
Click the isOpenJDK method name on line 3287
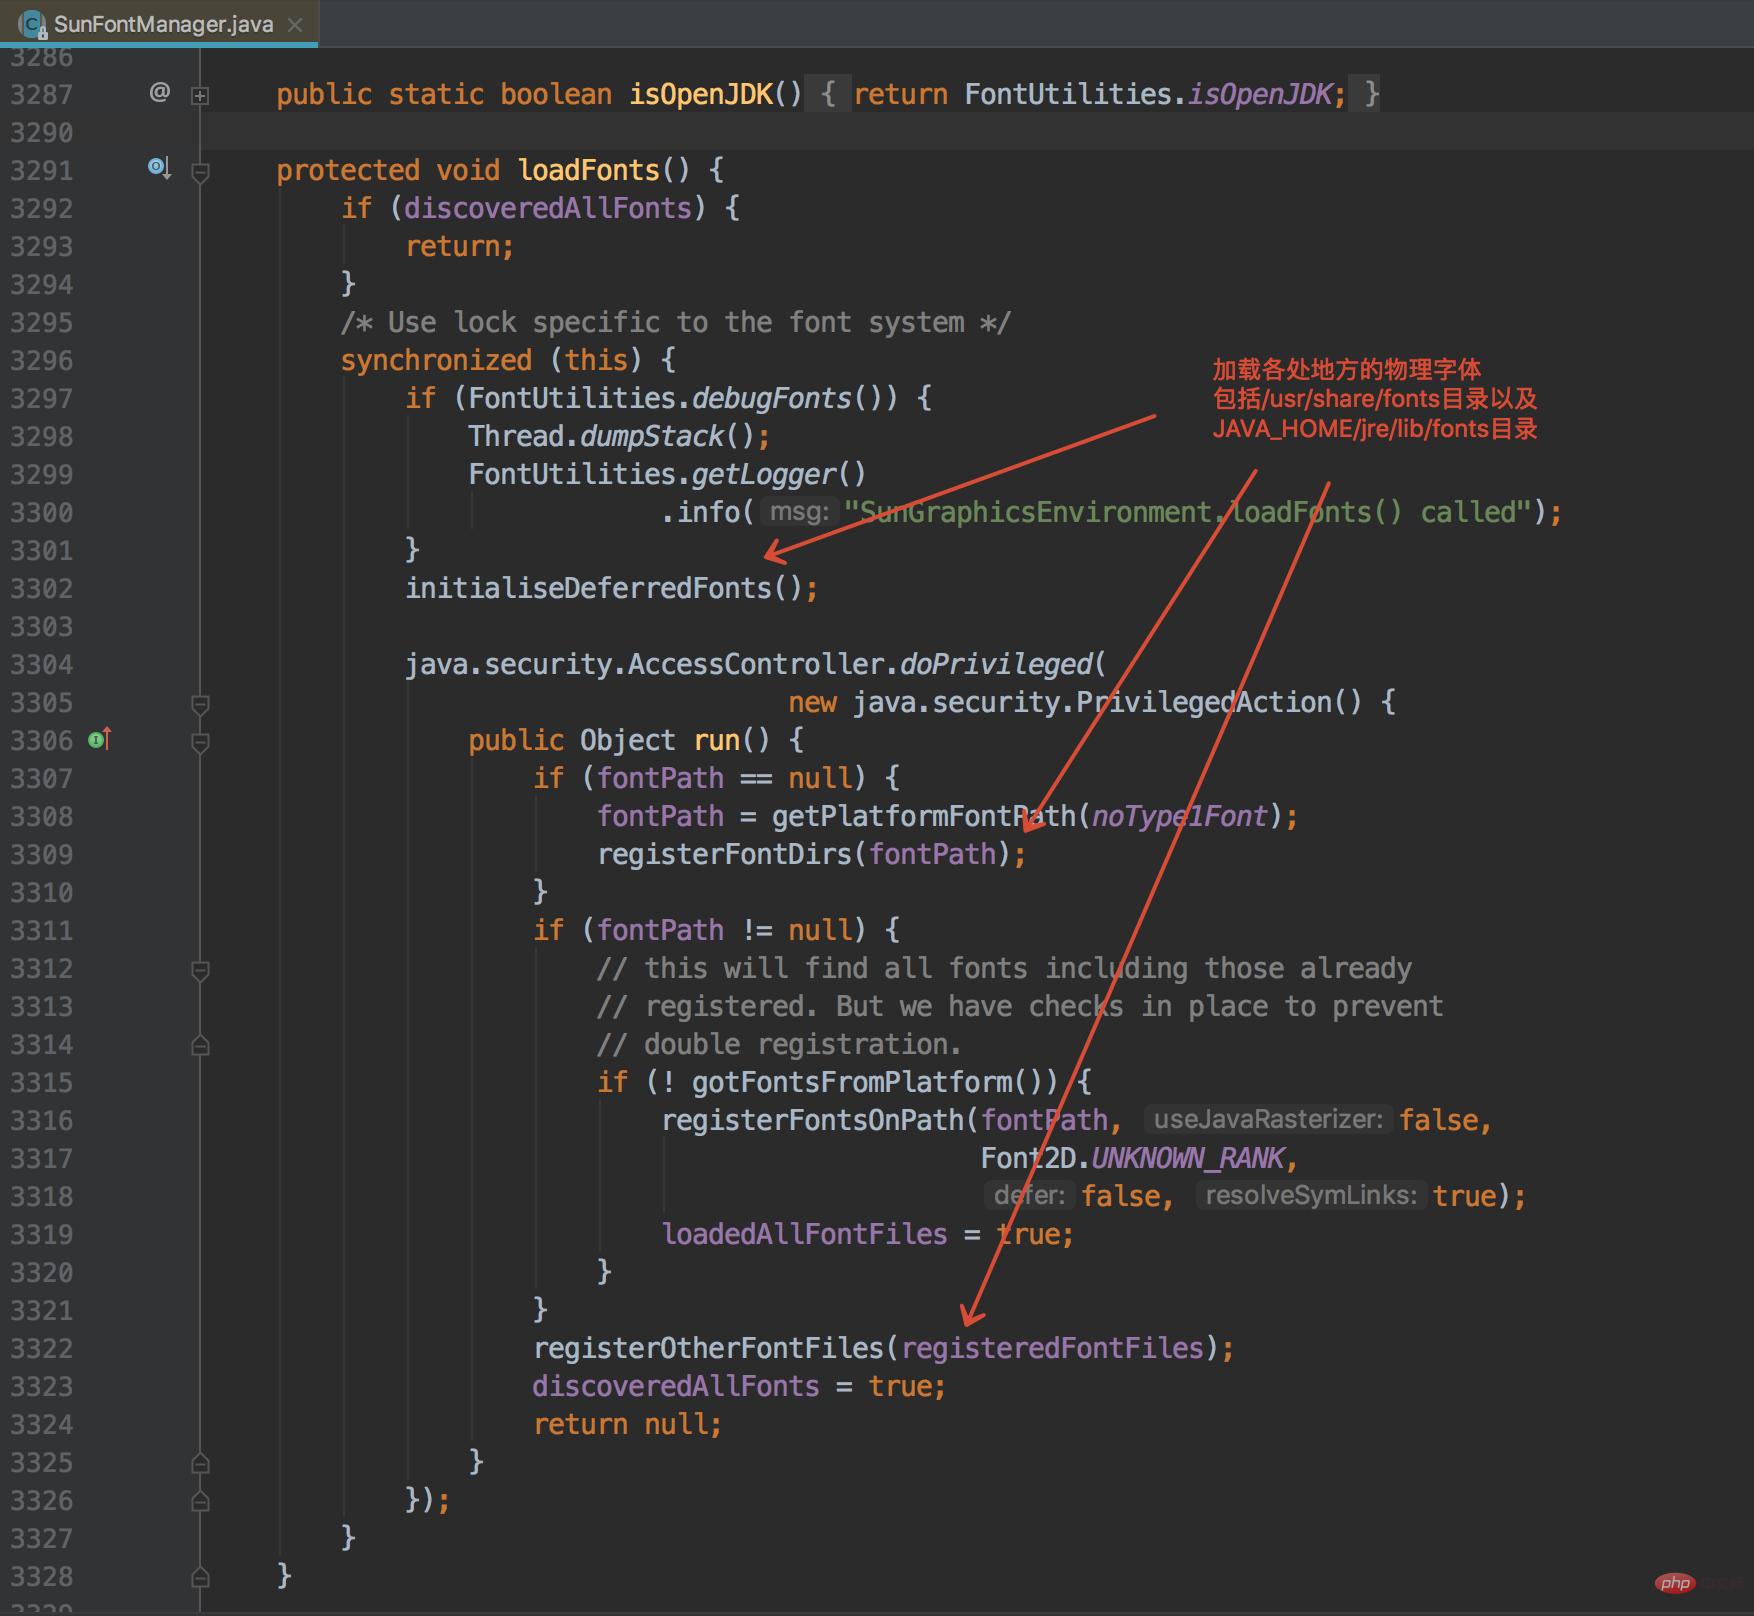coord(700,94)
